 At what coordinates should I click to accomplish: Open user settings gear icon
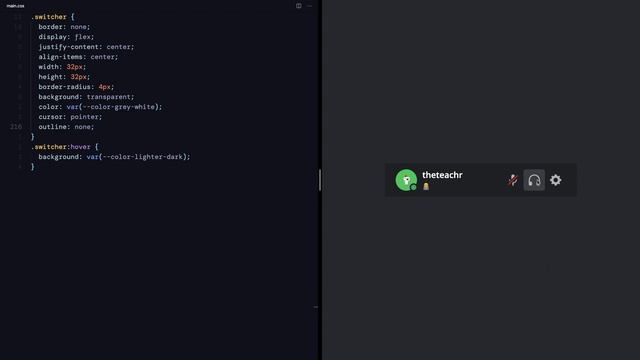(x=556, y=180)
